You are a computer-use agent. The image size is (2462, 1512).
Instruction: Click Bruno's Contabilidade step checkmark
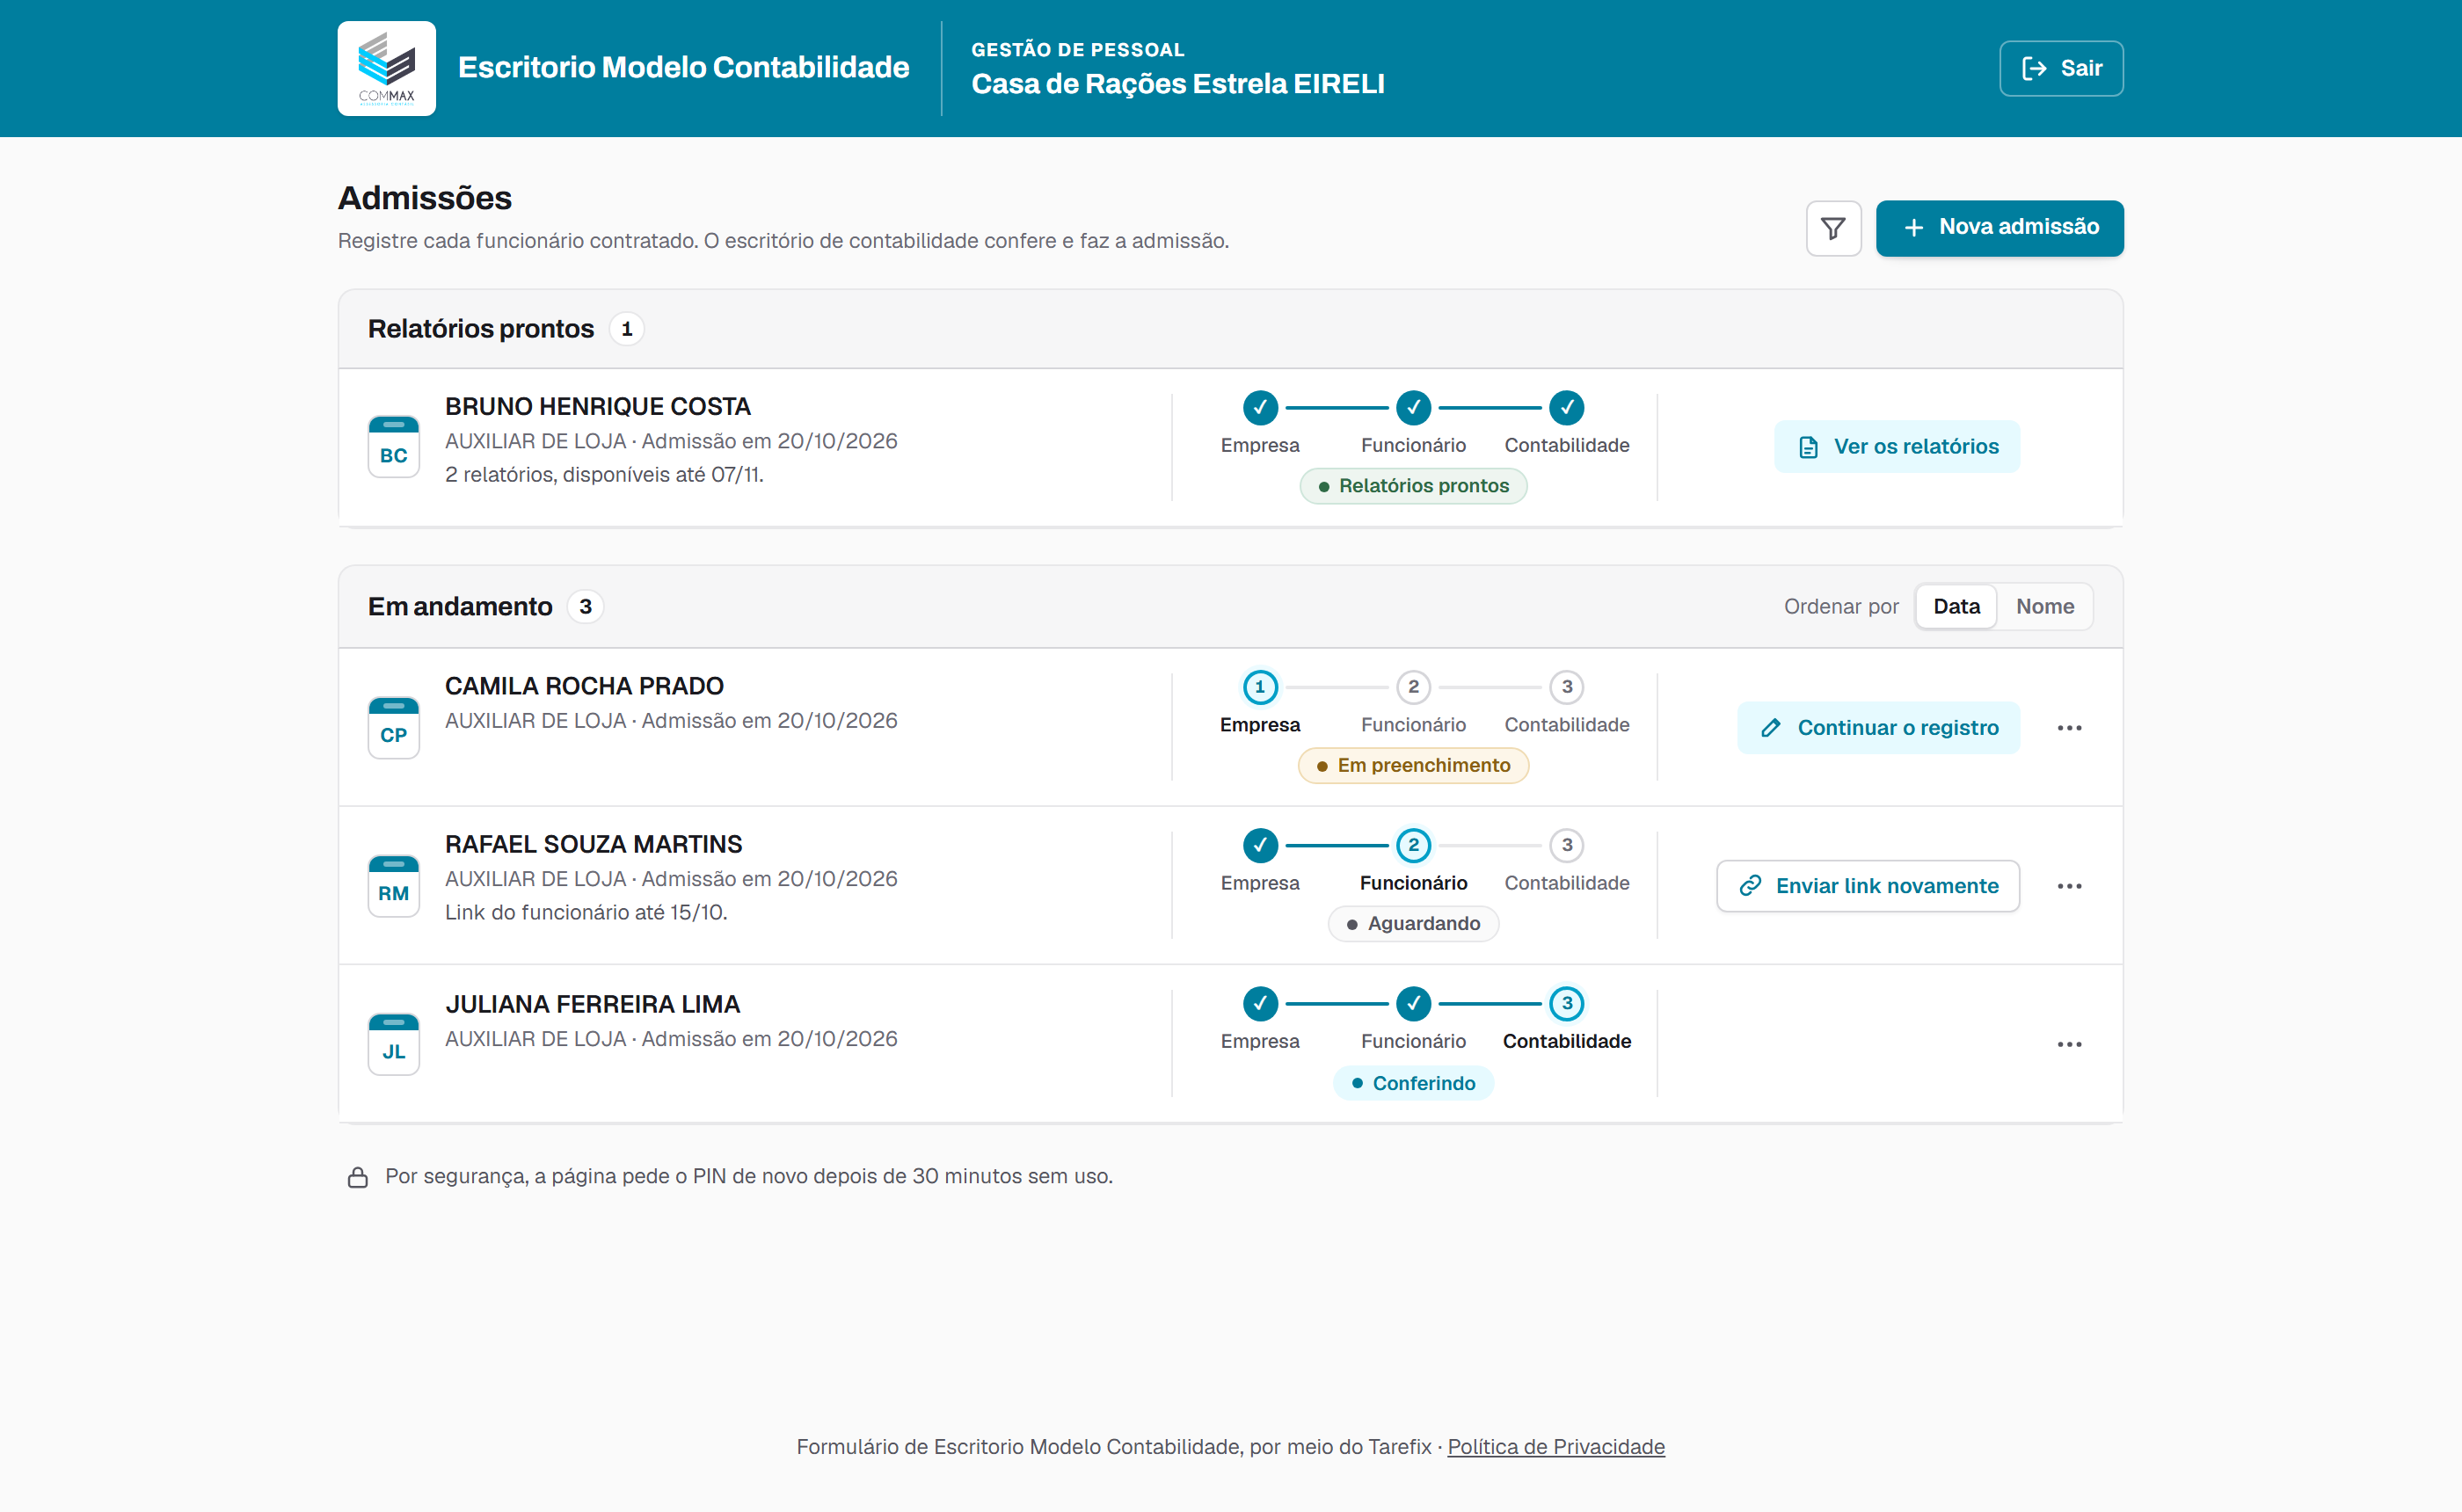click(1566, 407)
